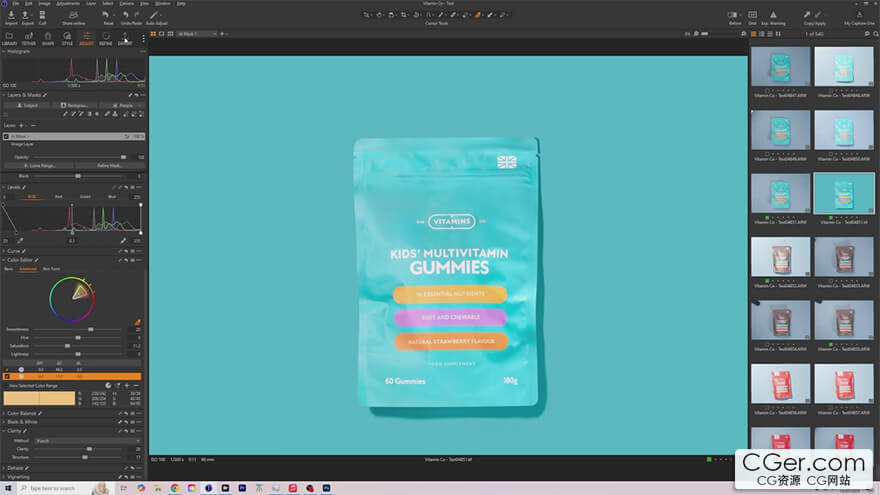Image resolution: width=880 pixels, height=495 pixels.
Task: Click the Import icon in the toolbar
Action: coord(11,15)
